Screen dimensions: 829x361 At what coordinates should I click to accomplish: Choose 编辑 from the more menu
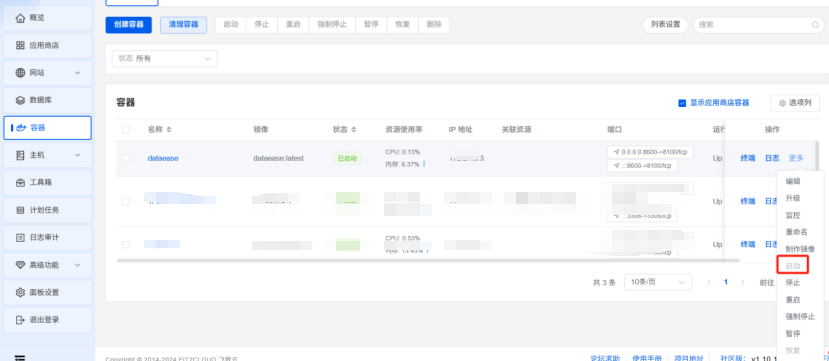pyautogui.click(x=793, y=181)
